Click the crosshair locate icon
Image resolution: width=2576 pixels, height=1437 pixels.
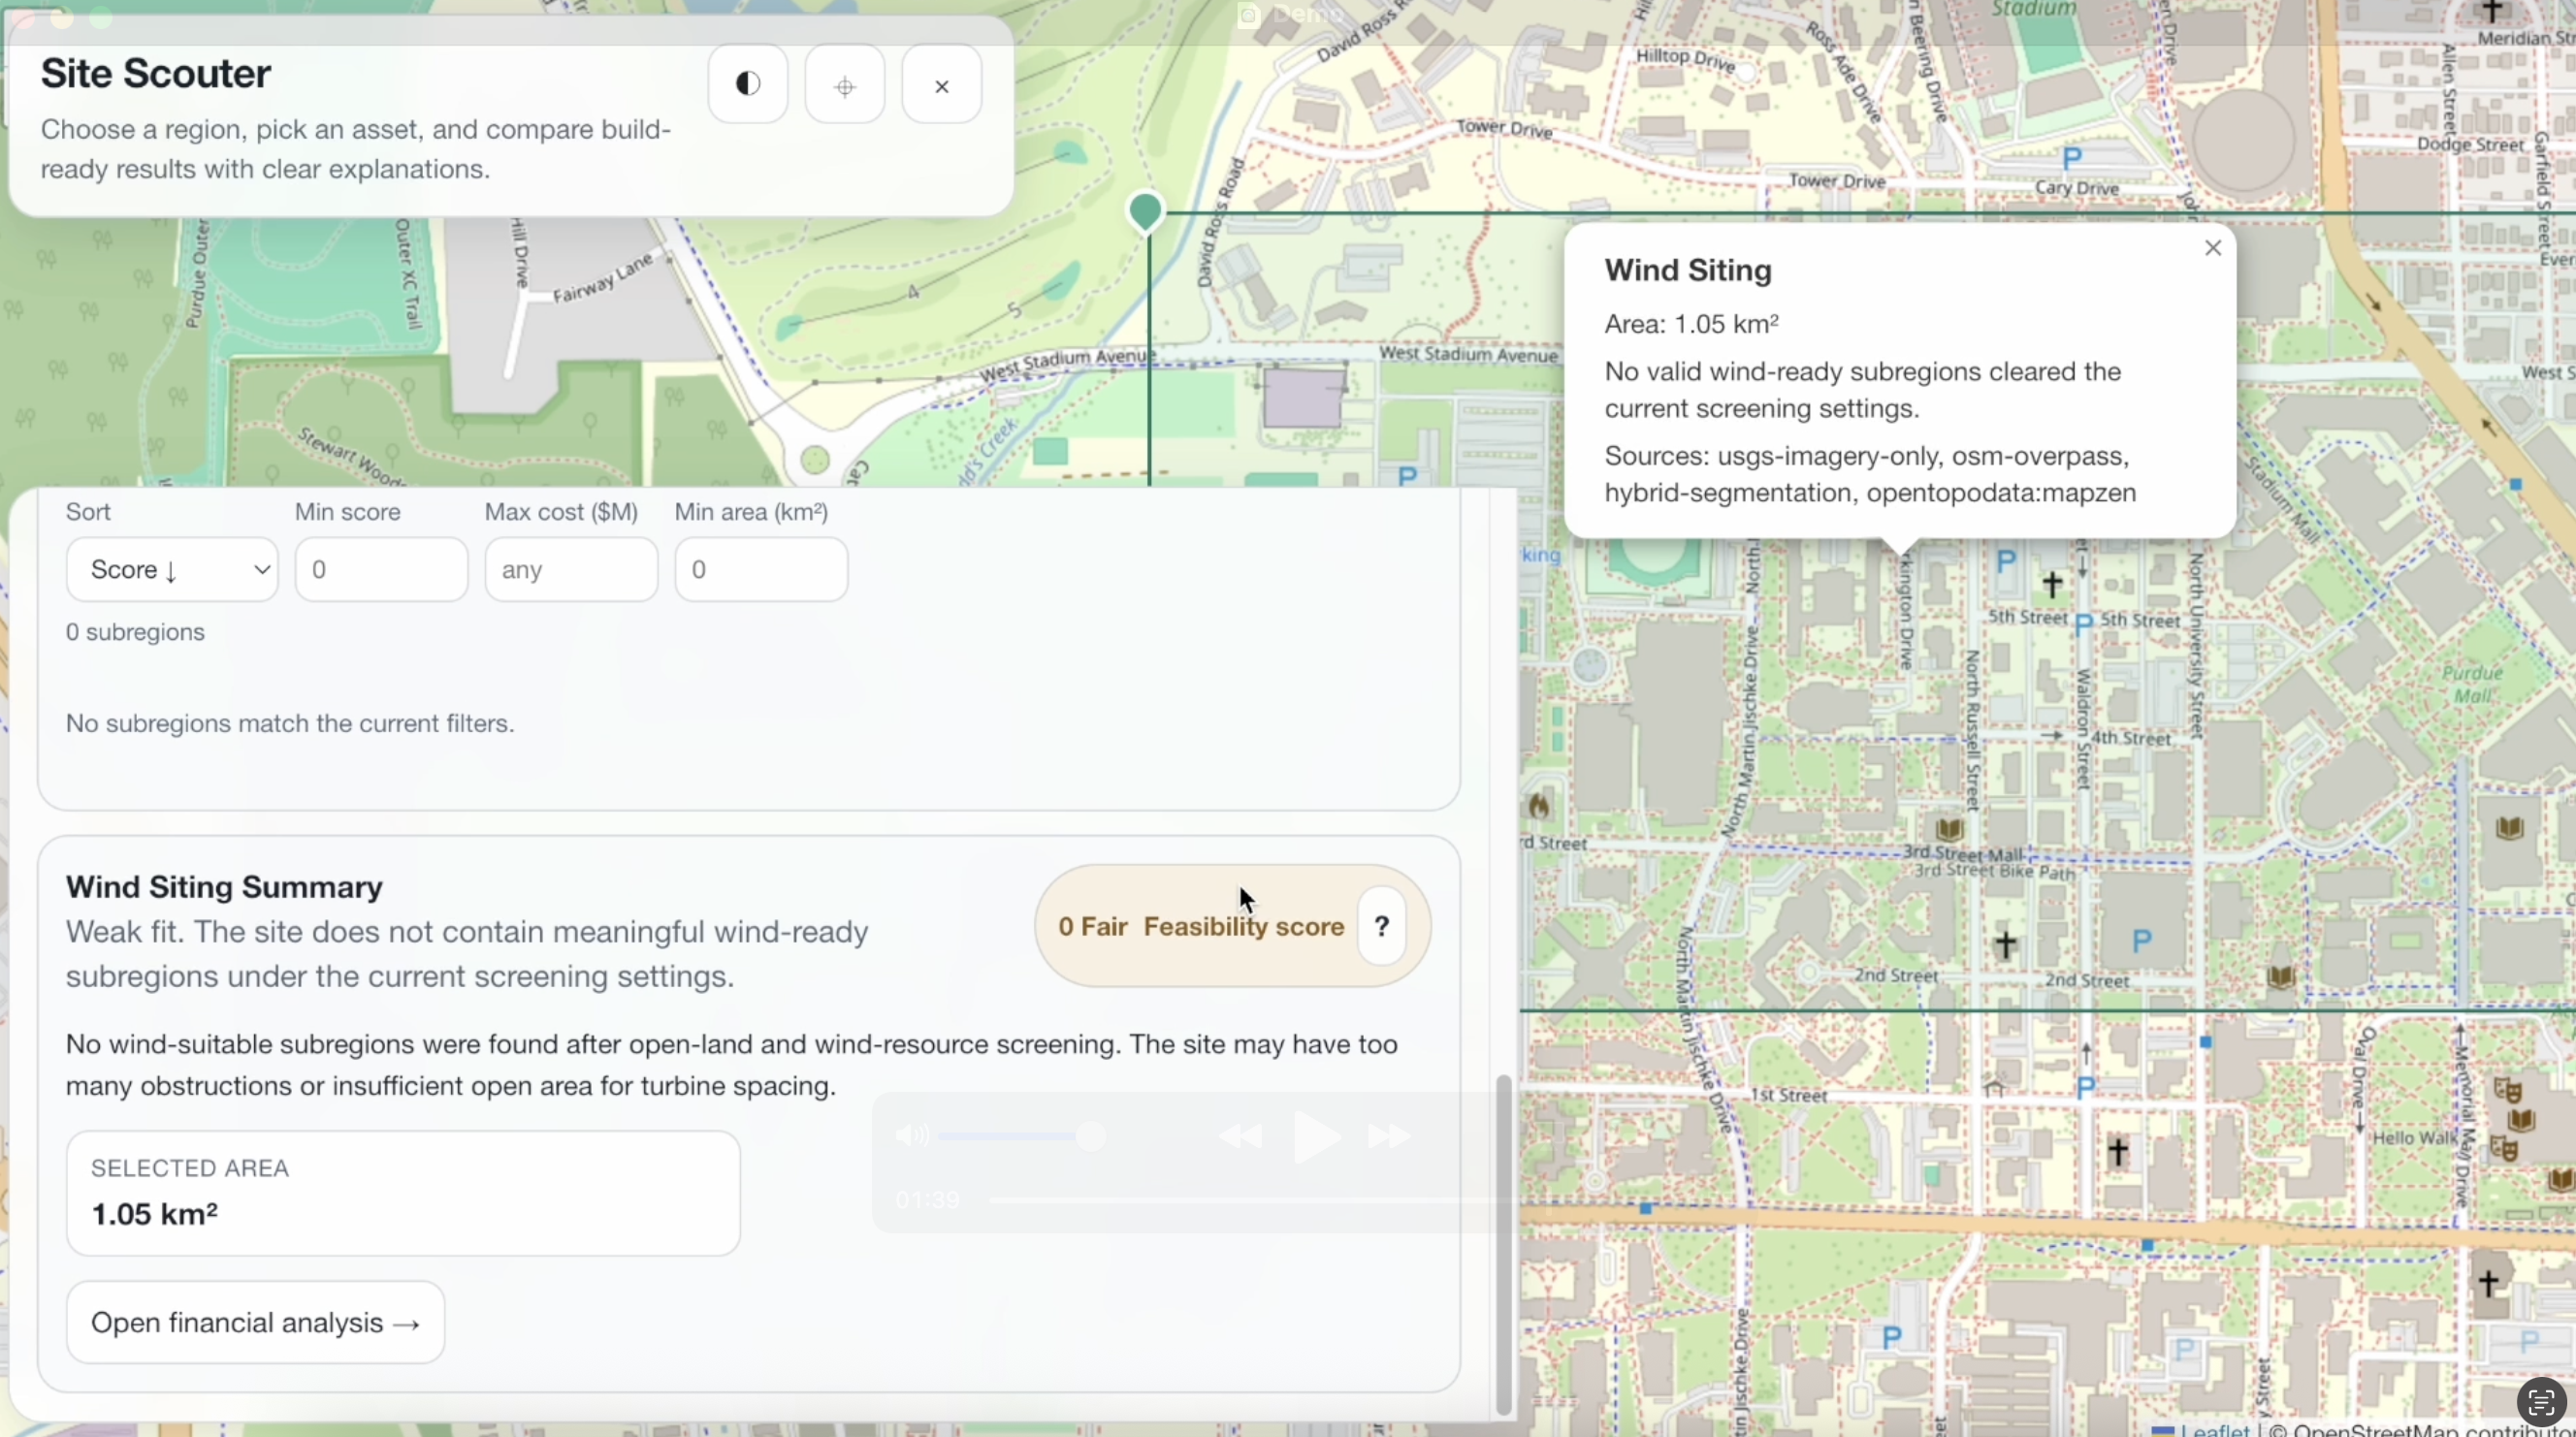tap(844, 86)
